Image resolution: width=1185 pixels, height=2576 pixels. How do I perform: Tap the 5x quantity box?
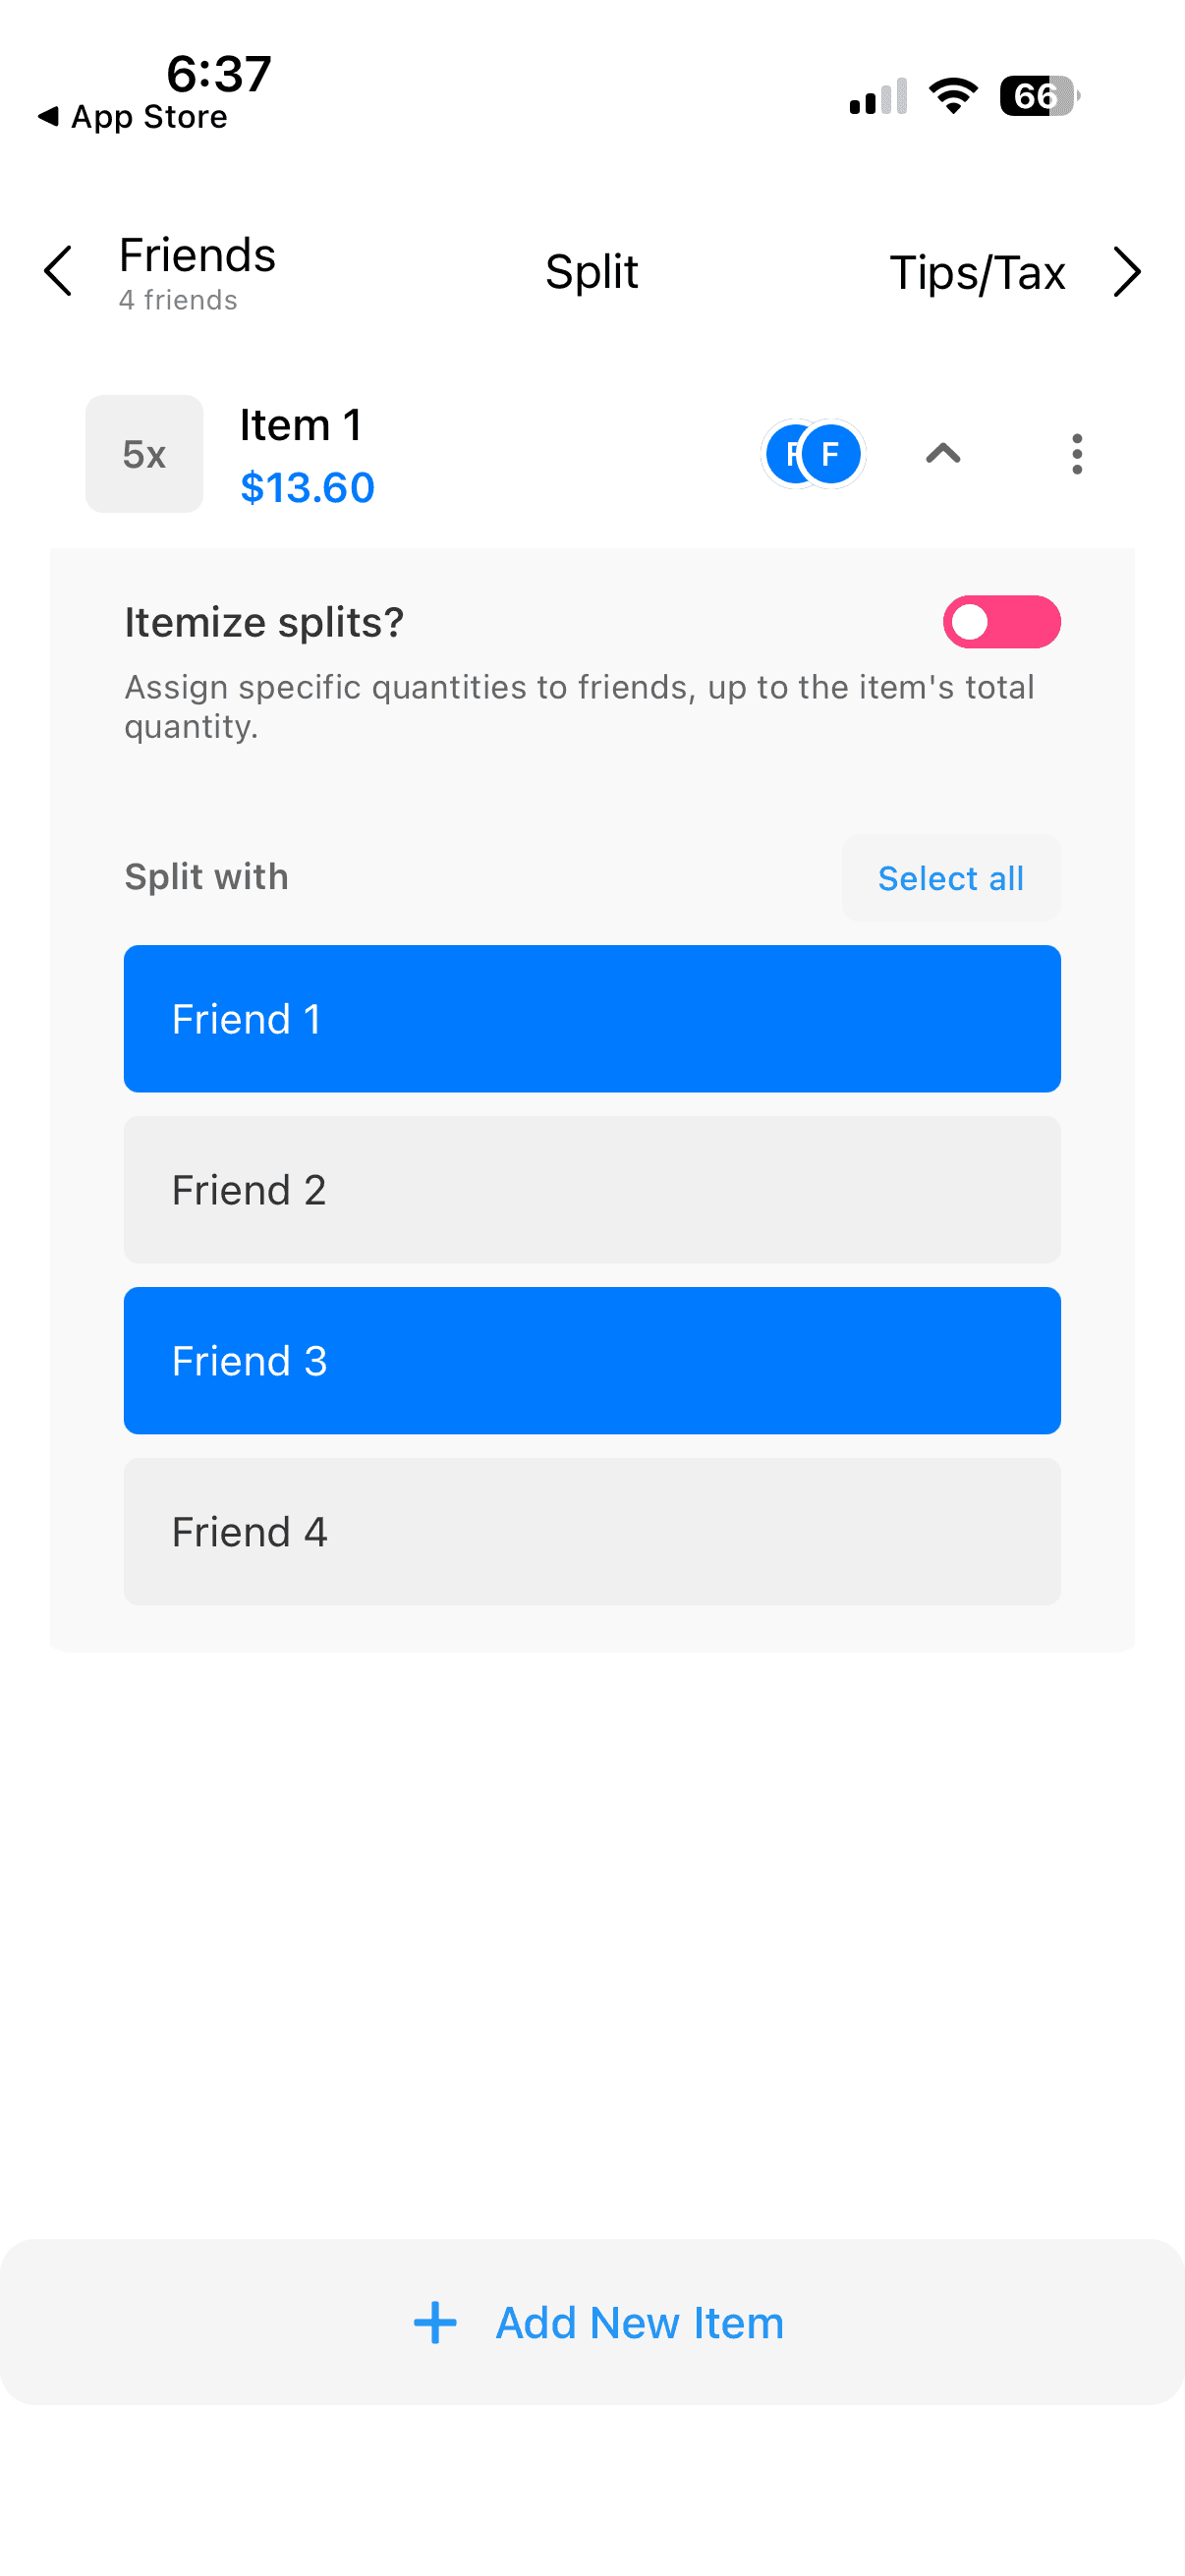click(x=144, y=454)
